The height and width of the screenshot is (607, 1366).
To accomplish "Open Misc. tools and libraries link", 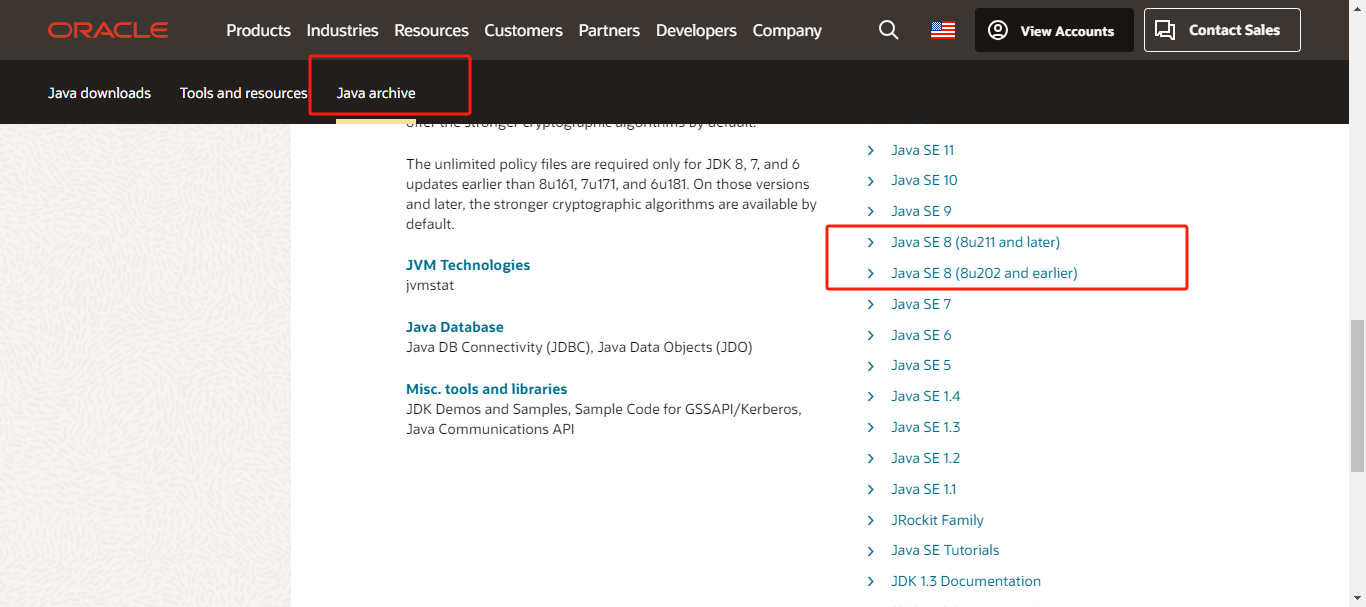I will tap(486, 389).
